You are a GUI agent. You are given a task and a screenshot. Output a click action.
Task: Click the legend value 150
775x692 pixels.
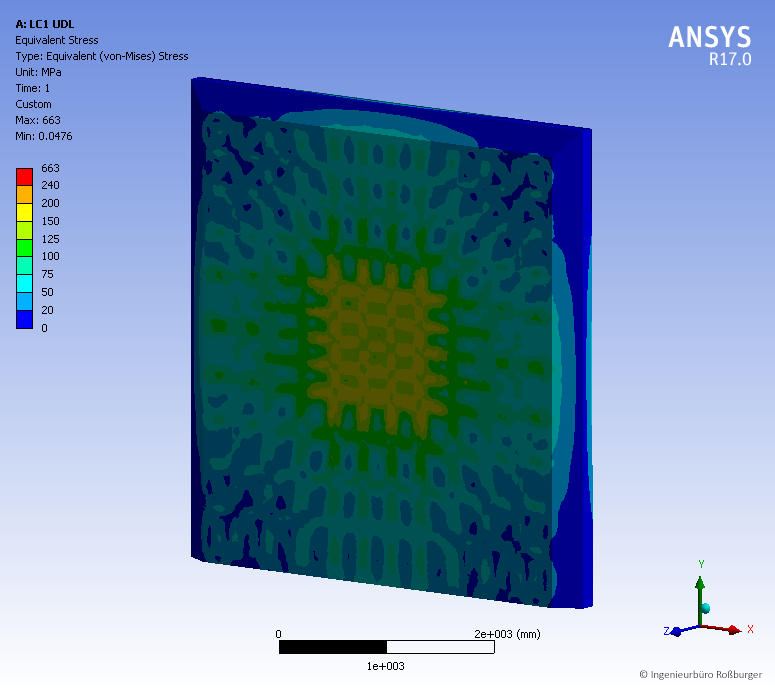(x=50, y=221)
